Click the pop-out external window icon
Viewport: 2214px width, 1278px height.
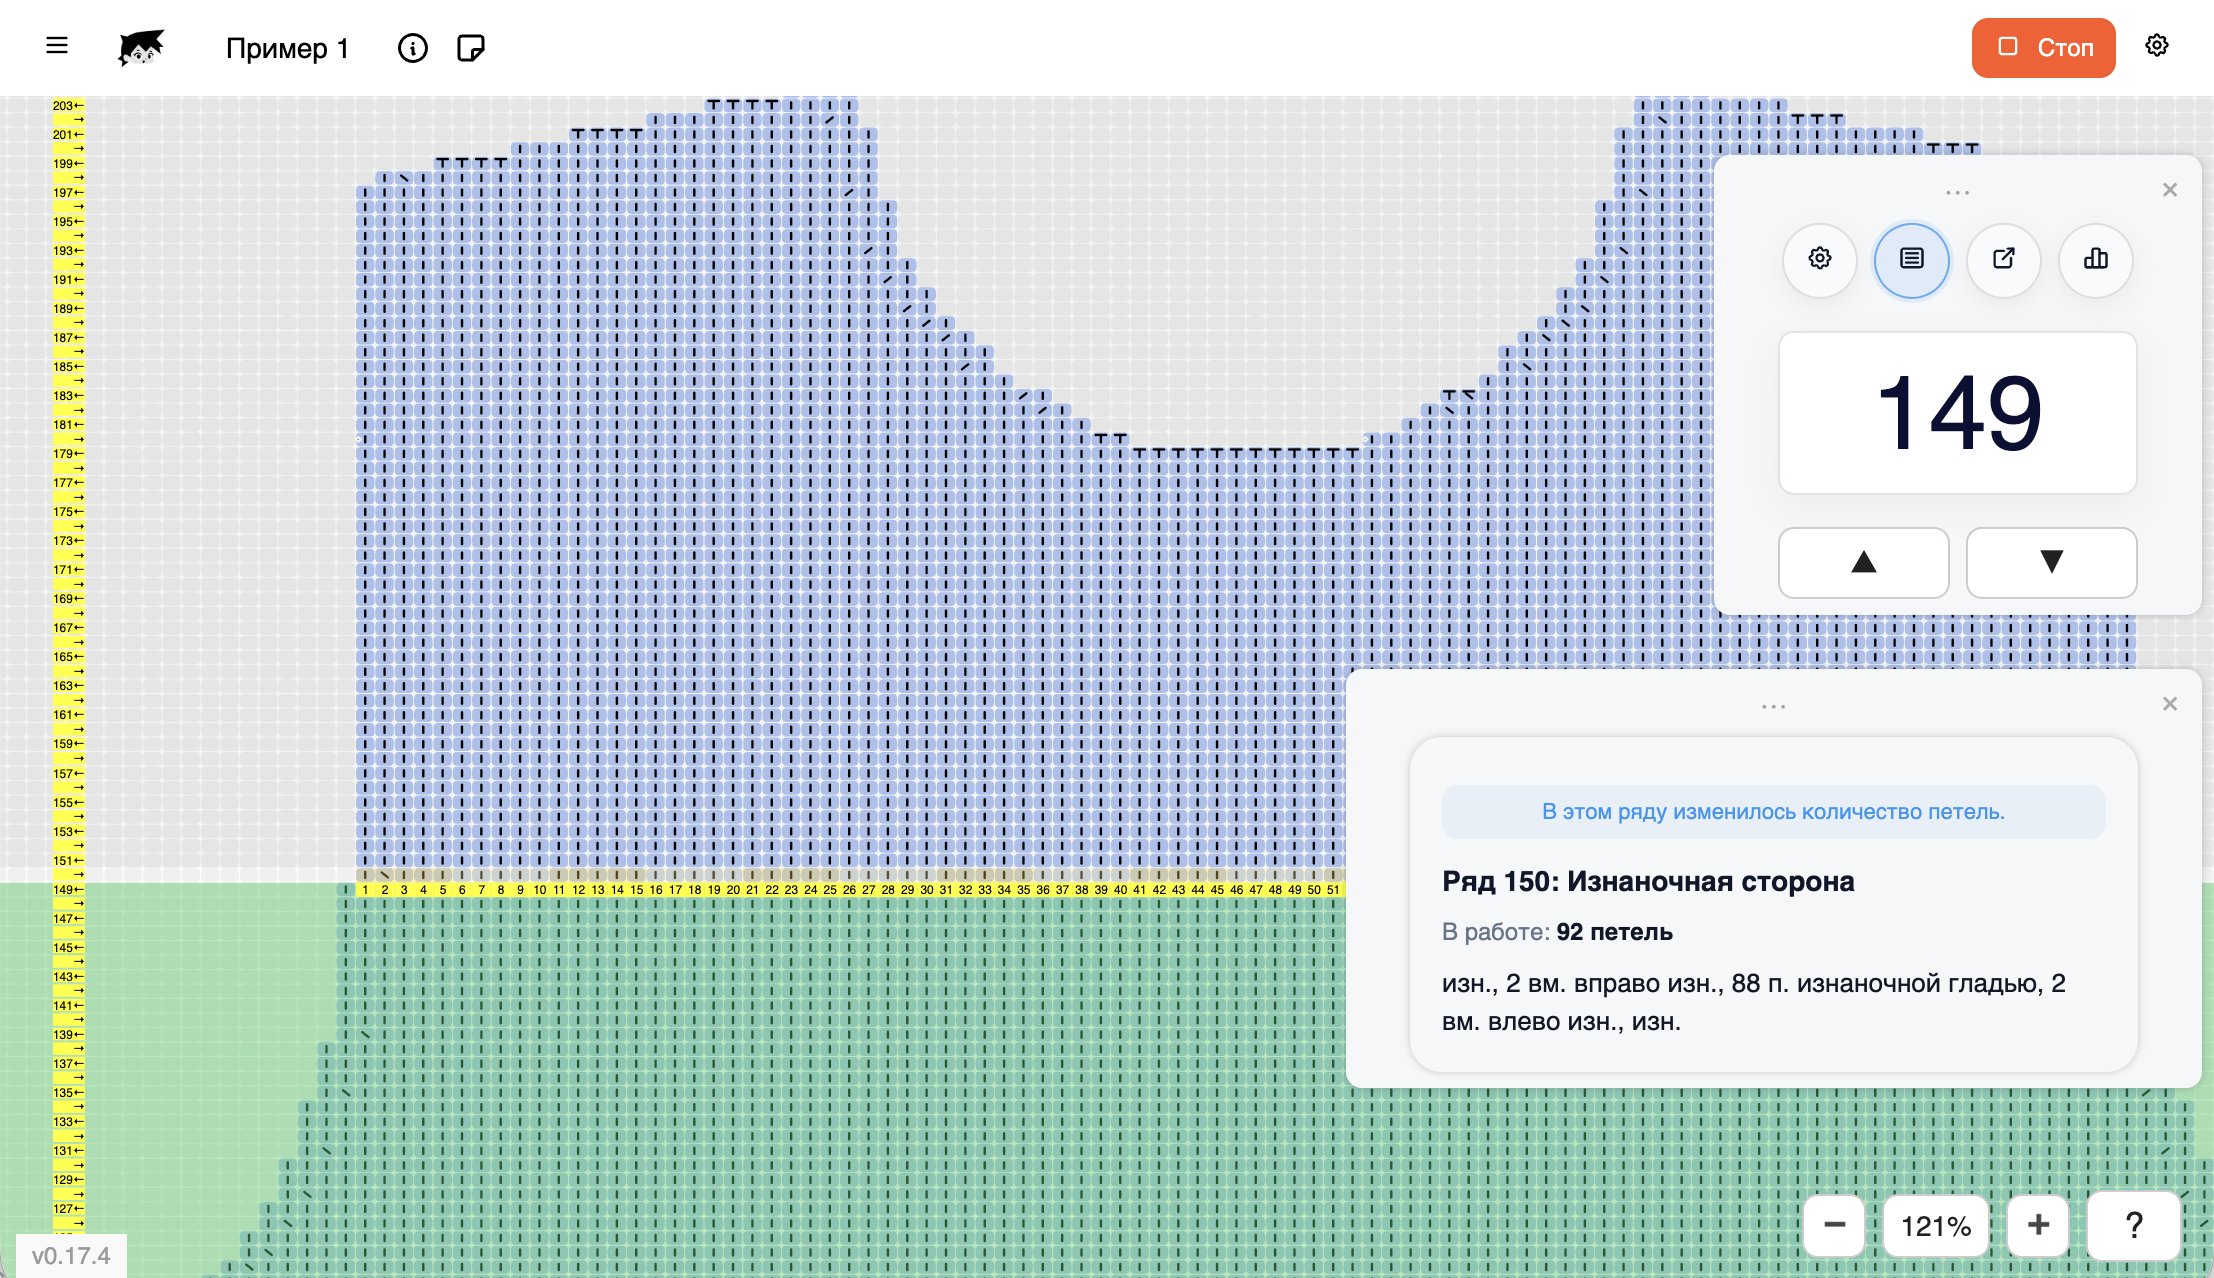click(x=2004, y=259)
